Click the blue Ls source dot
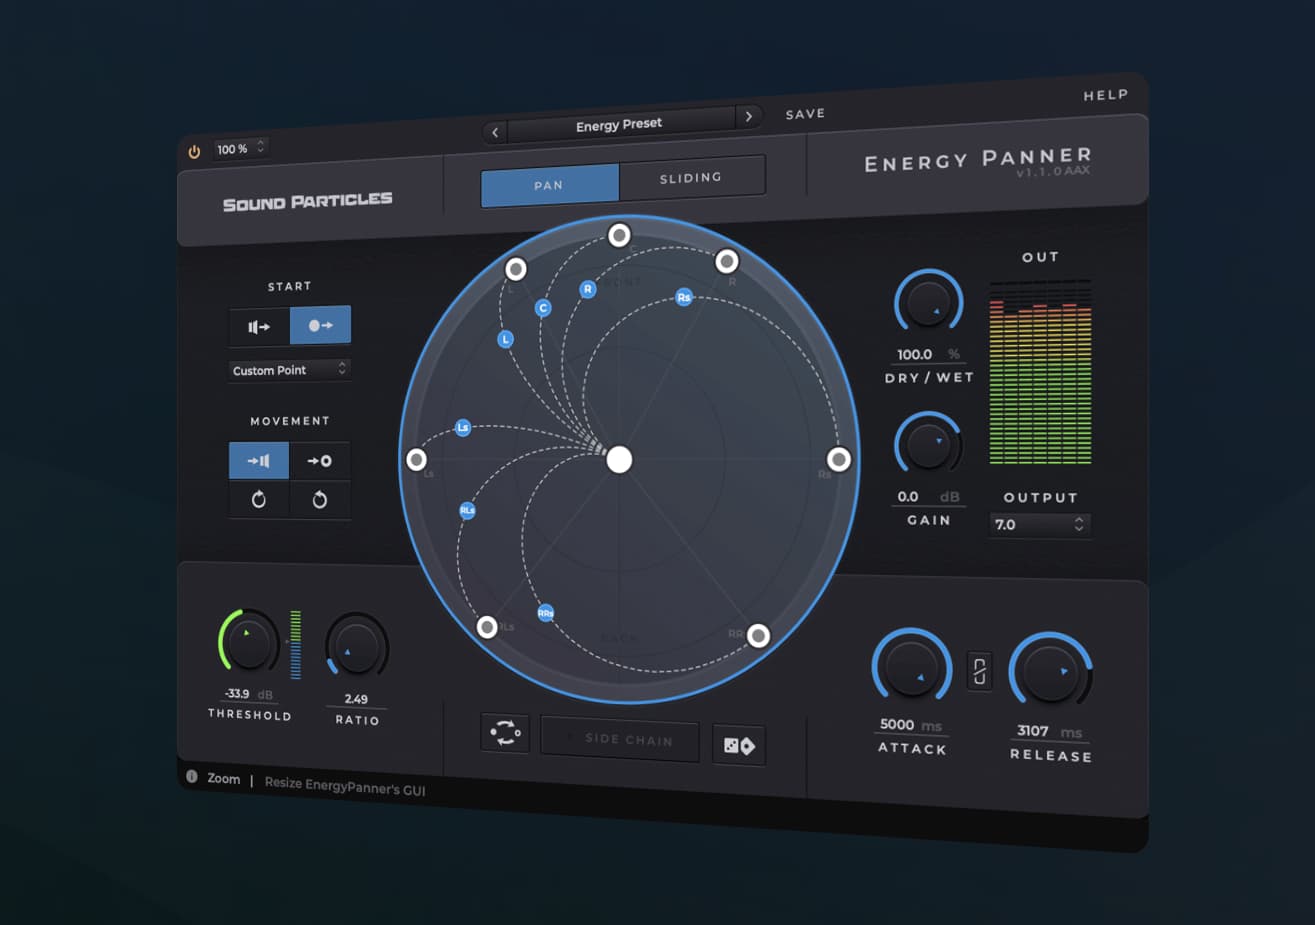The image size is (1315, 925). pyautogui.click(x=463, y=427)
